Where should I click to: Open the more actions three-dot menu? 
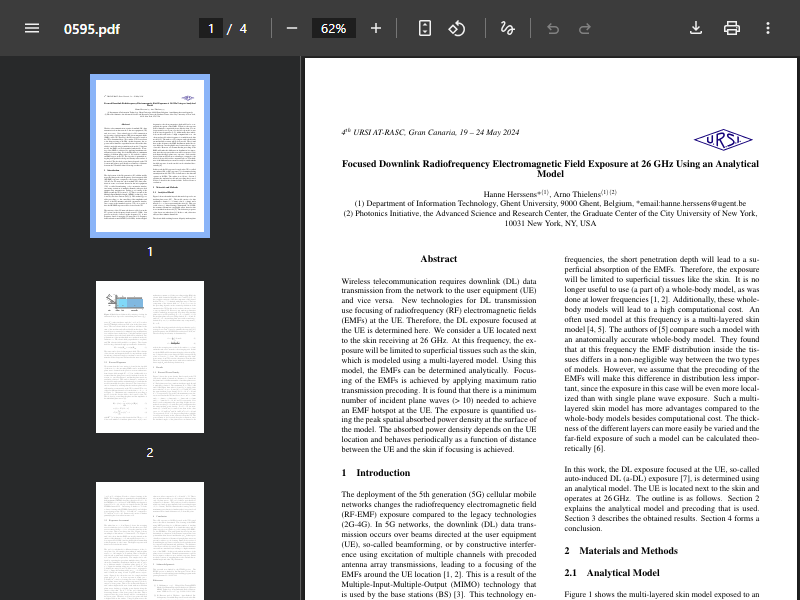pos(768,28)
